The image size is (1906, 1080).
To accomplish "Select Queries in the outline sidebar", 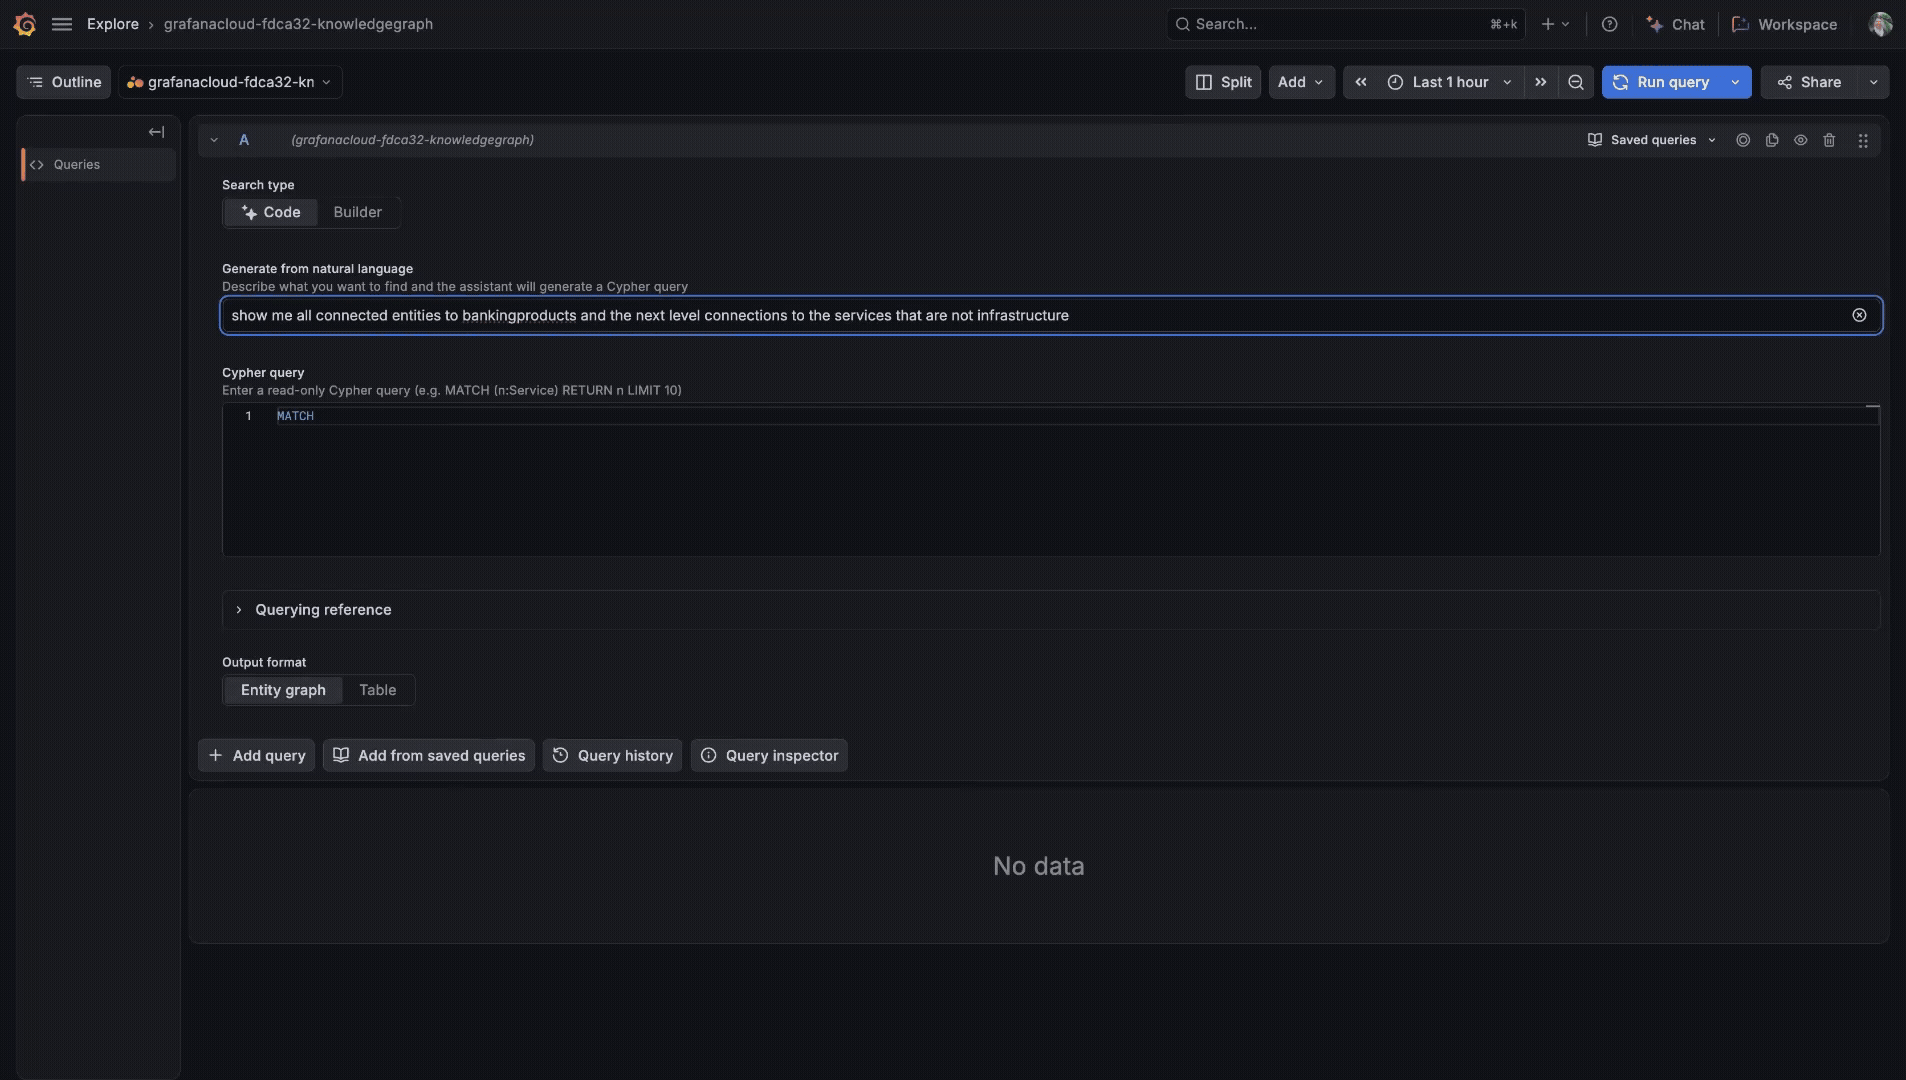I will coord(98,165).
